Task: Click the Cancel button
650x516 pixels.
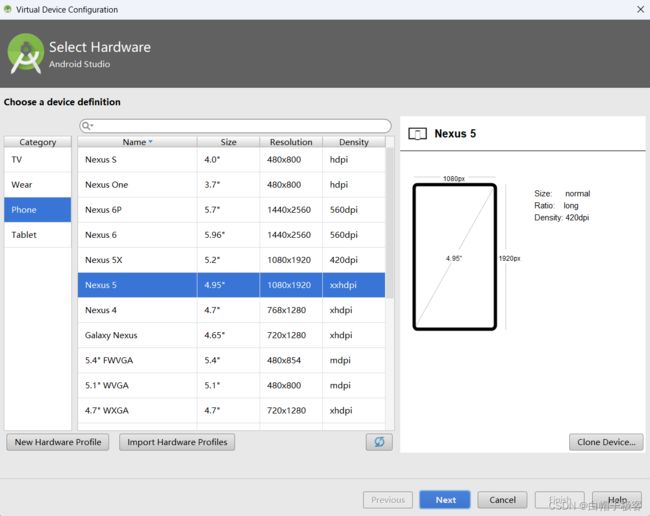Action: point(502,500)
